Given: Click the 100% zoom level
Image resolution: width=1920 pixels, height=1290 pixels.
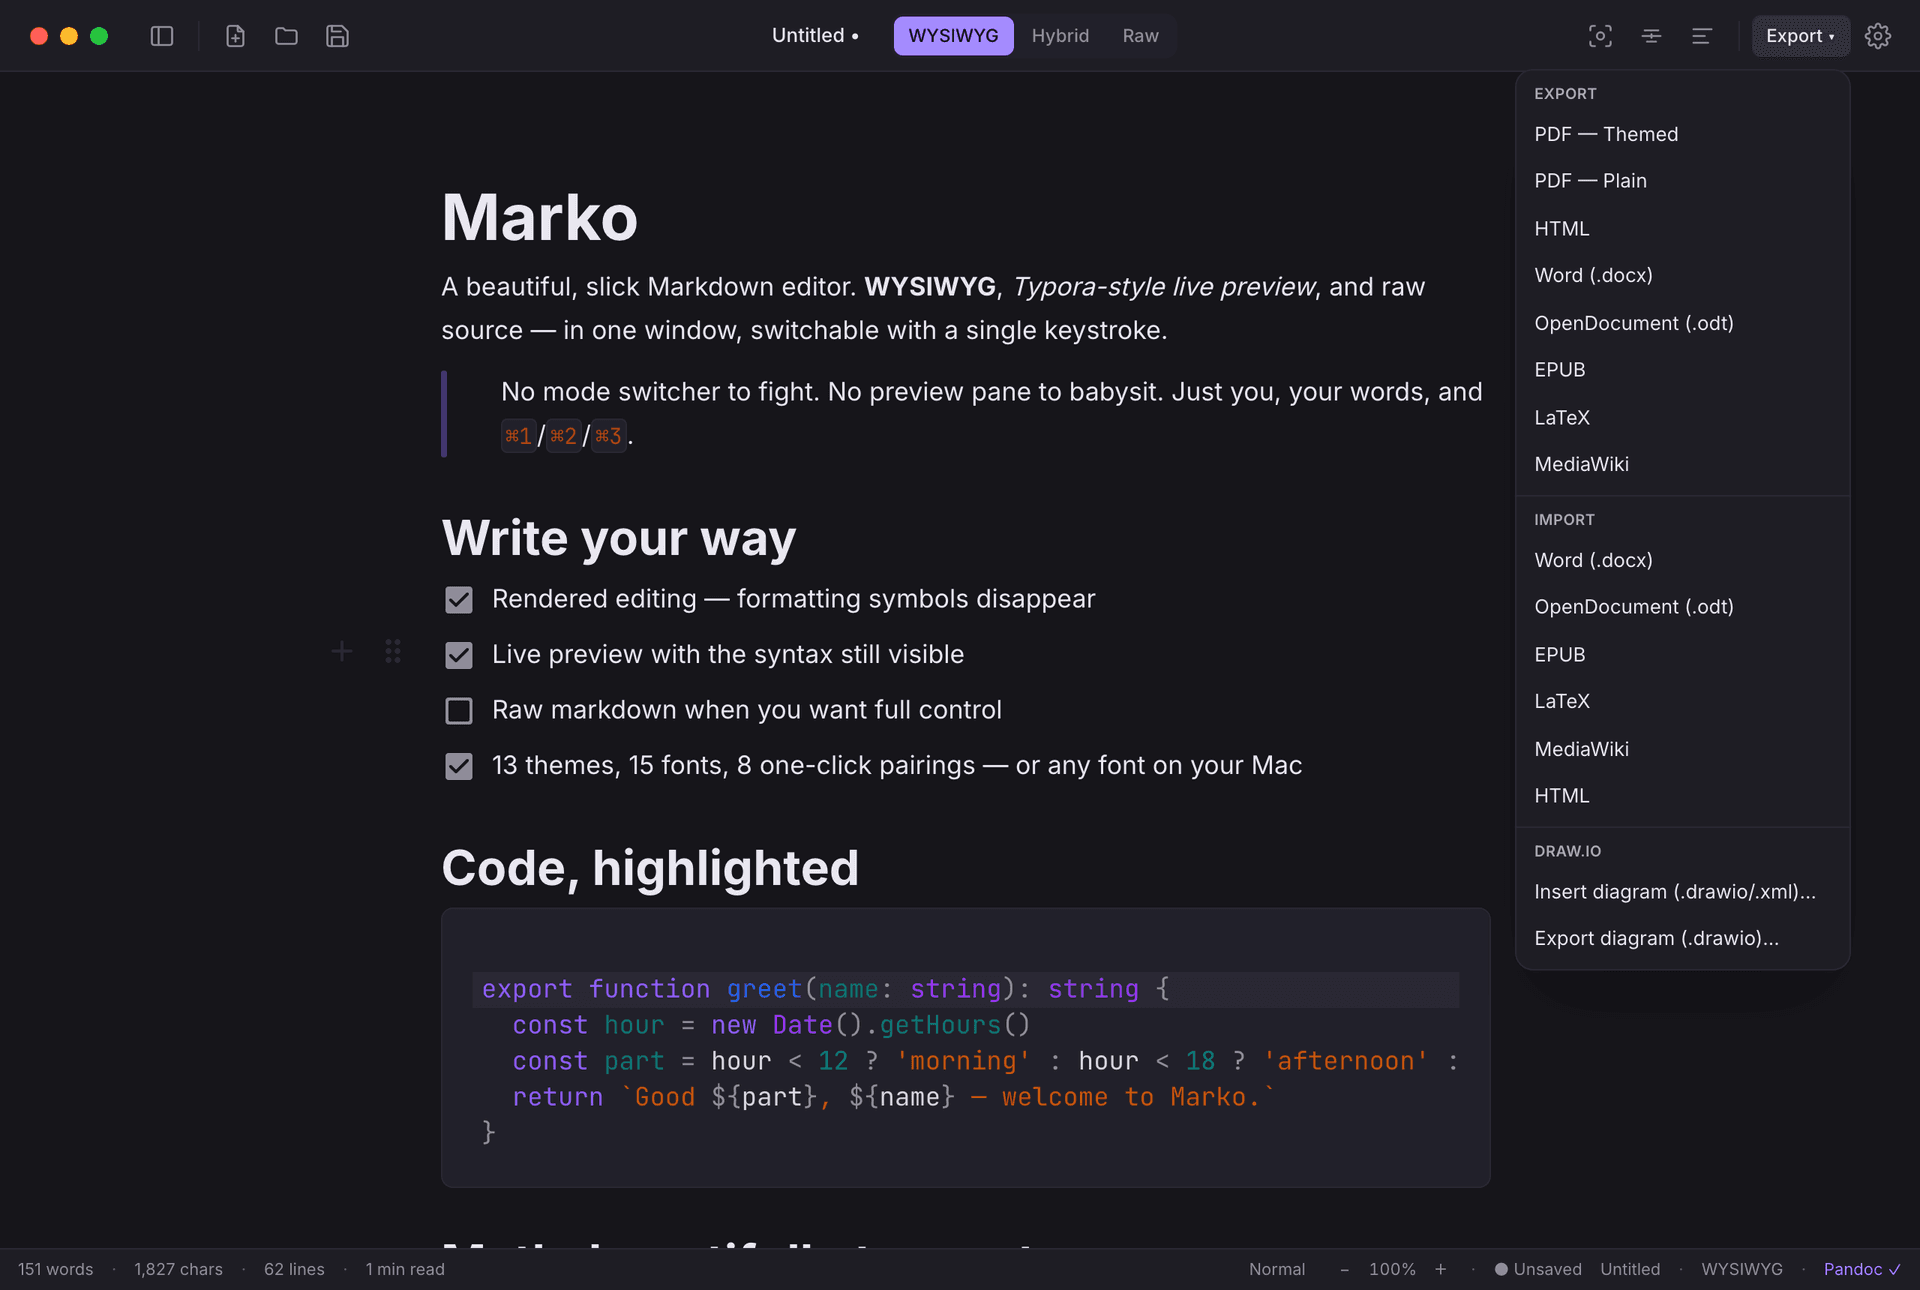Looking at the screenshot, I should click(1392, 1269).
